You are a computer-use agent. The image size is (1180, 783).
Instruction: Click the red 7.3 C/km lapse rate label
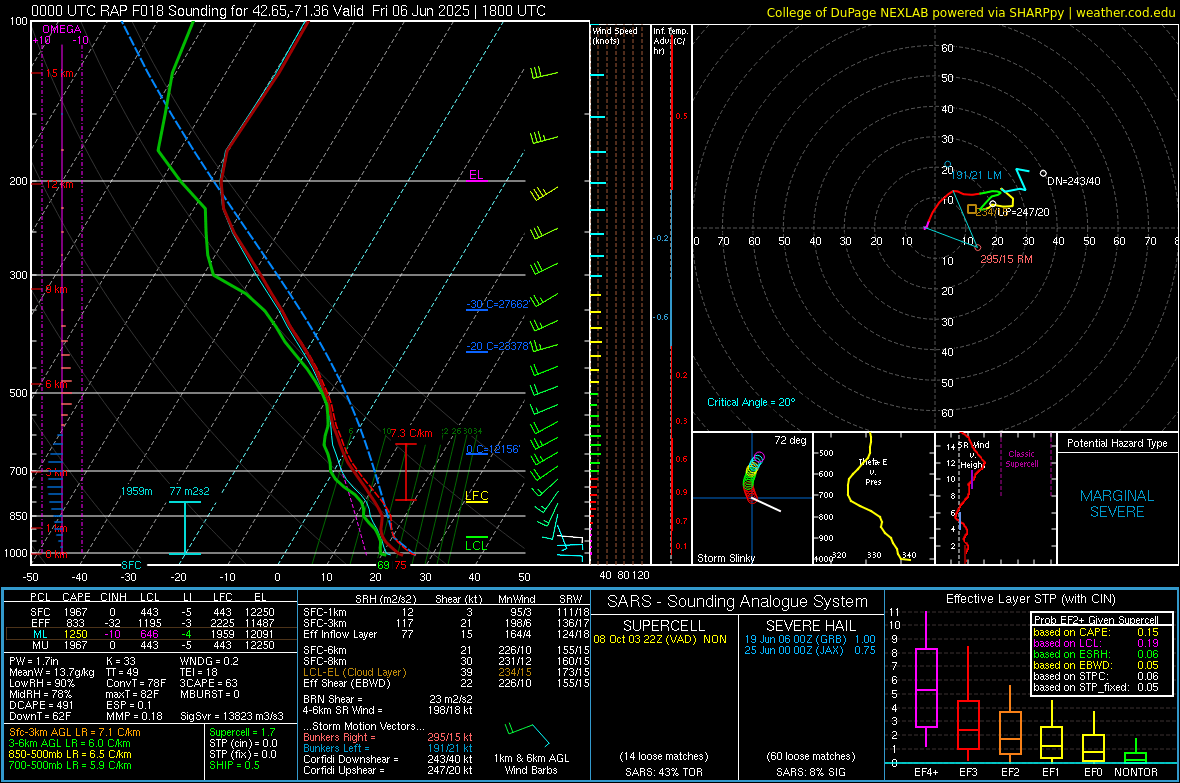tap(411, 433)
